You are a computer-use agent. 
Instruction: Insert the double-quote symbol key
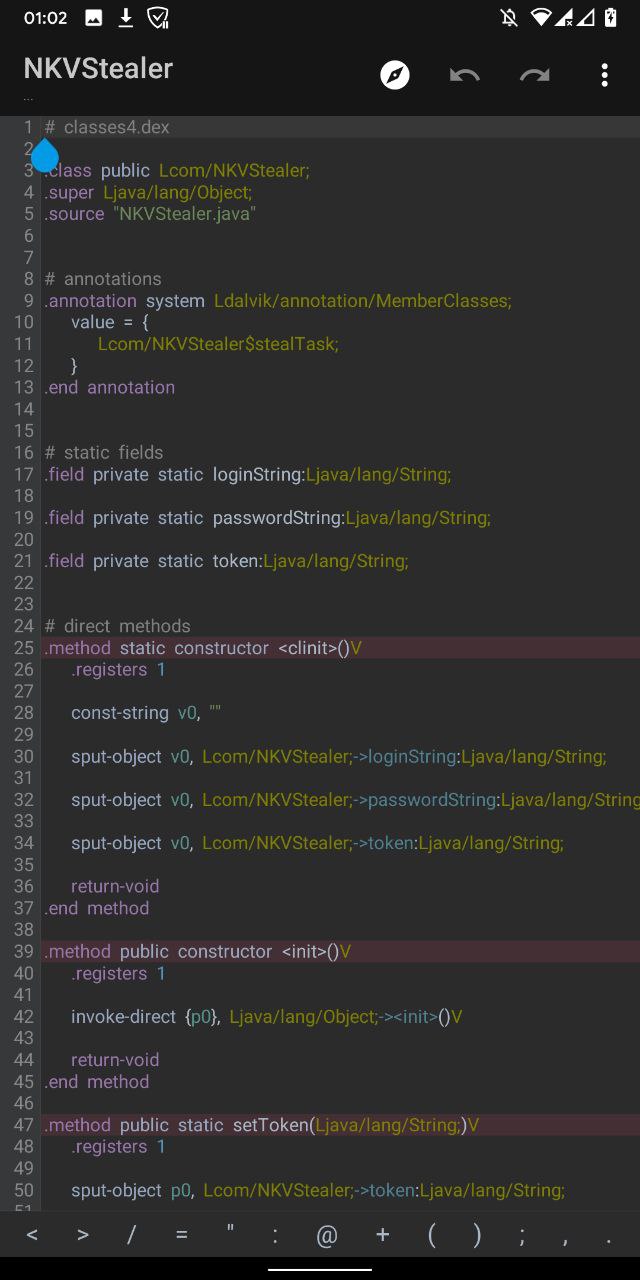pyautogui.click(x=230, y=1230)
